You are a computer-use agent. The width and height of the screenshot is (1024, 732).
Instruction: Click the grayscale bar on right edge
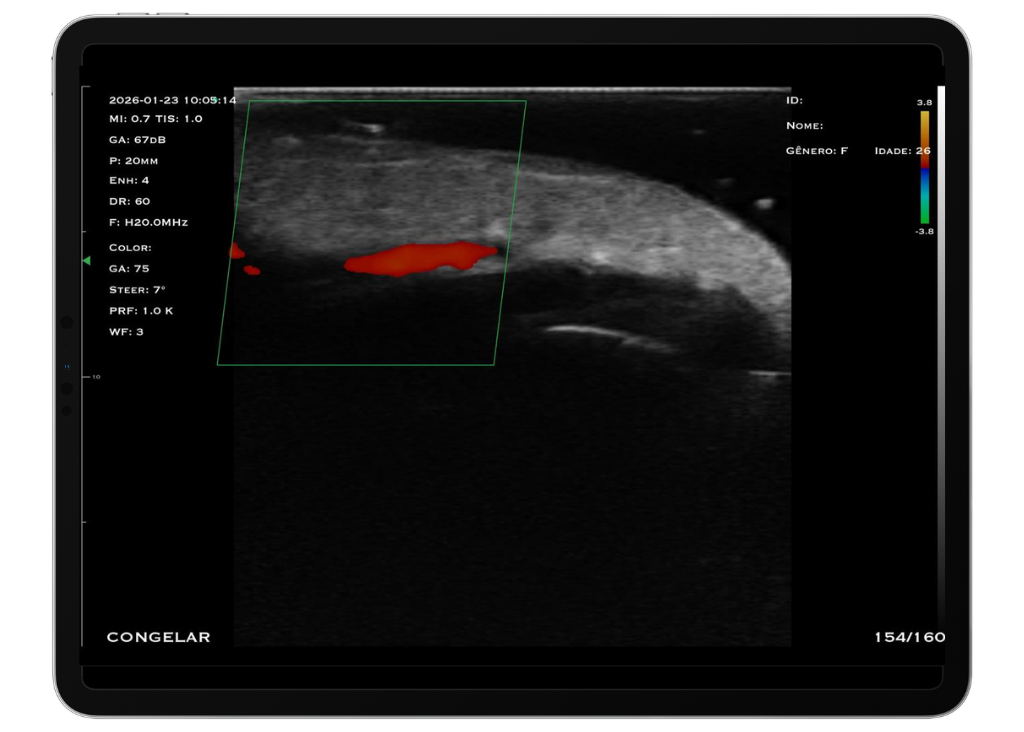tap(941, 350)
